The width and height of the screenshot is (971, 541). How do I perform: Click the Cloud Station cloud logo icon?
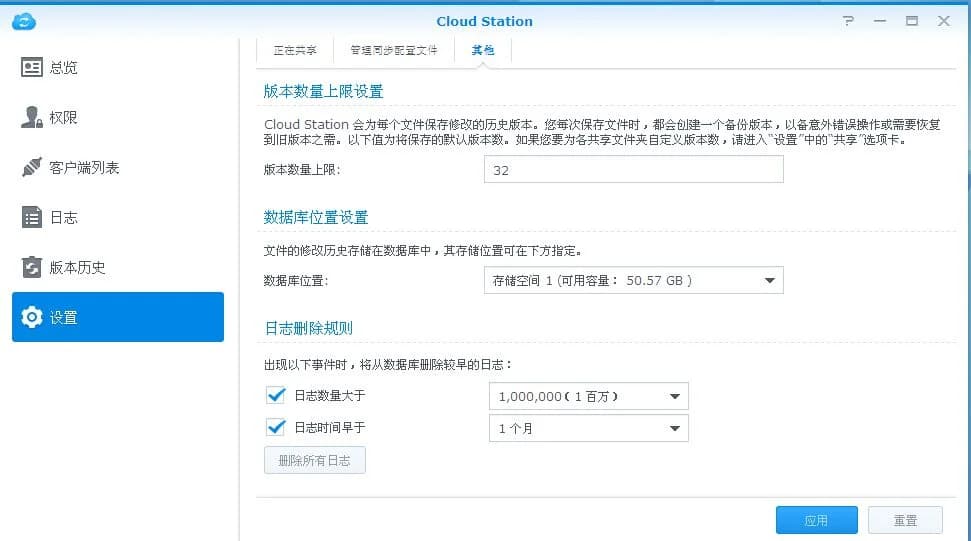click(24, 22)
